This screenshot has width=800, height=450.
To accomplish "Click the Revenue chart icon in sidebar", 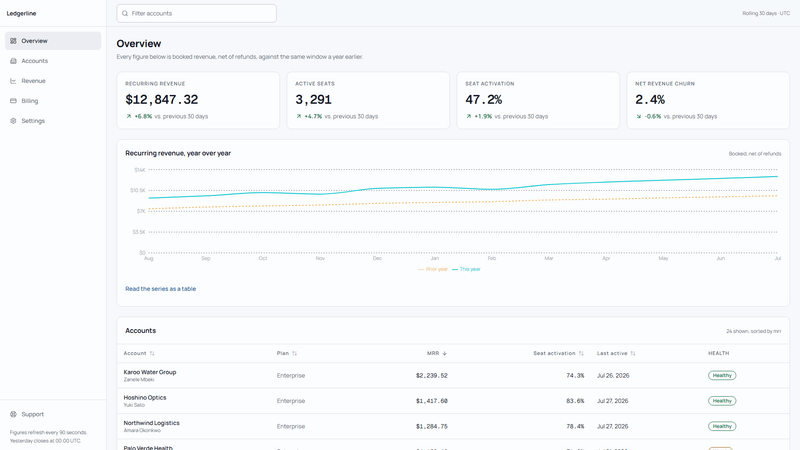I will click(13, 81).
